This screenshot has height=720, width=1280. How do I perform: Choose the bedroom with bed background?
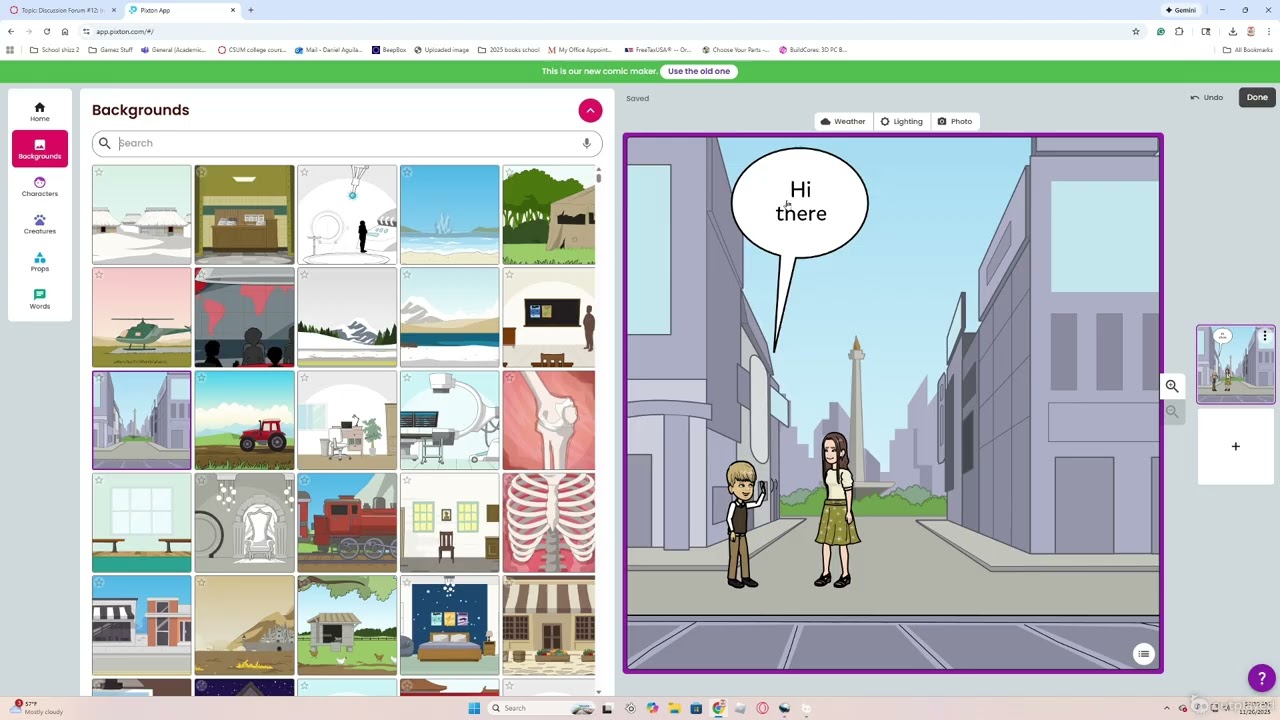(449, 626)
